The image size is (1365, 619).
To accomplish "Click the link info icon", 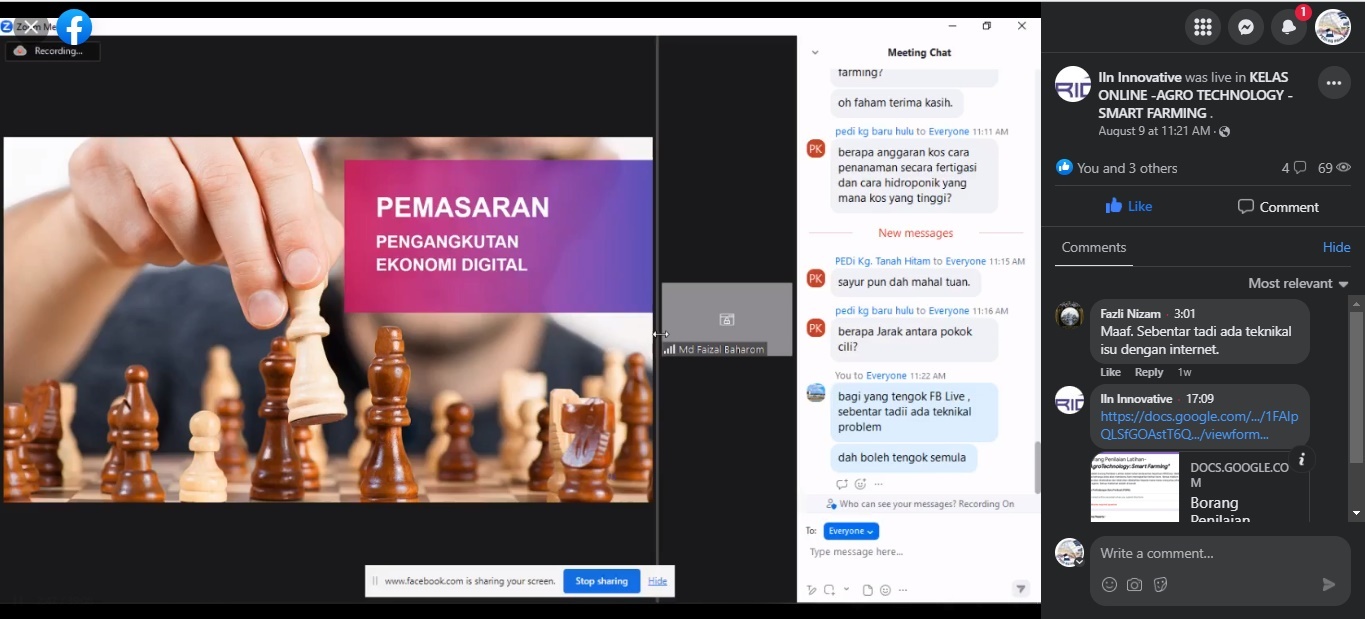I will click(x=1301, y=460).
